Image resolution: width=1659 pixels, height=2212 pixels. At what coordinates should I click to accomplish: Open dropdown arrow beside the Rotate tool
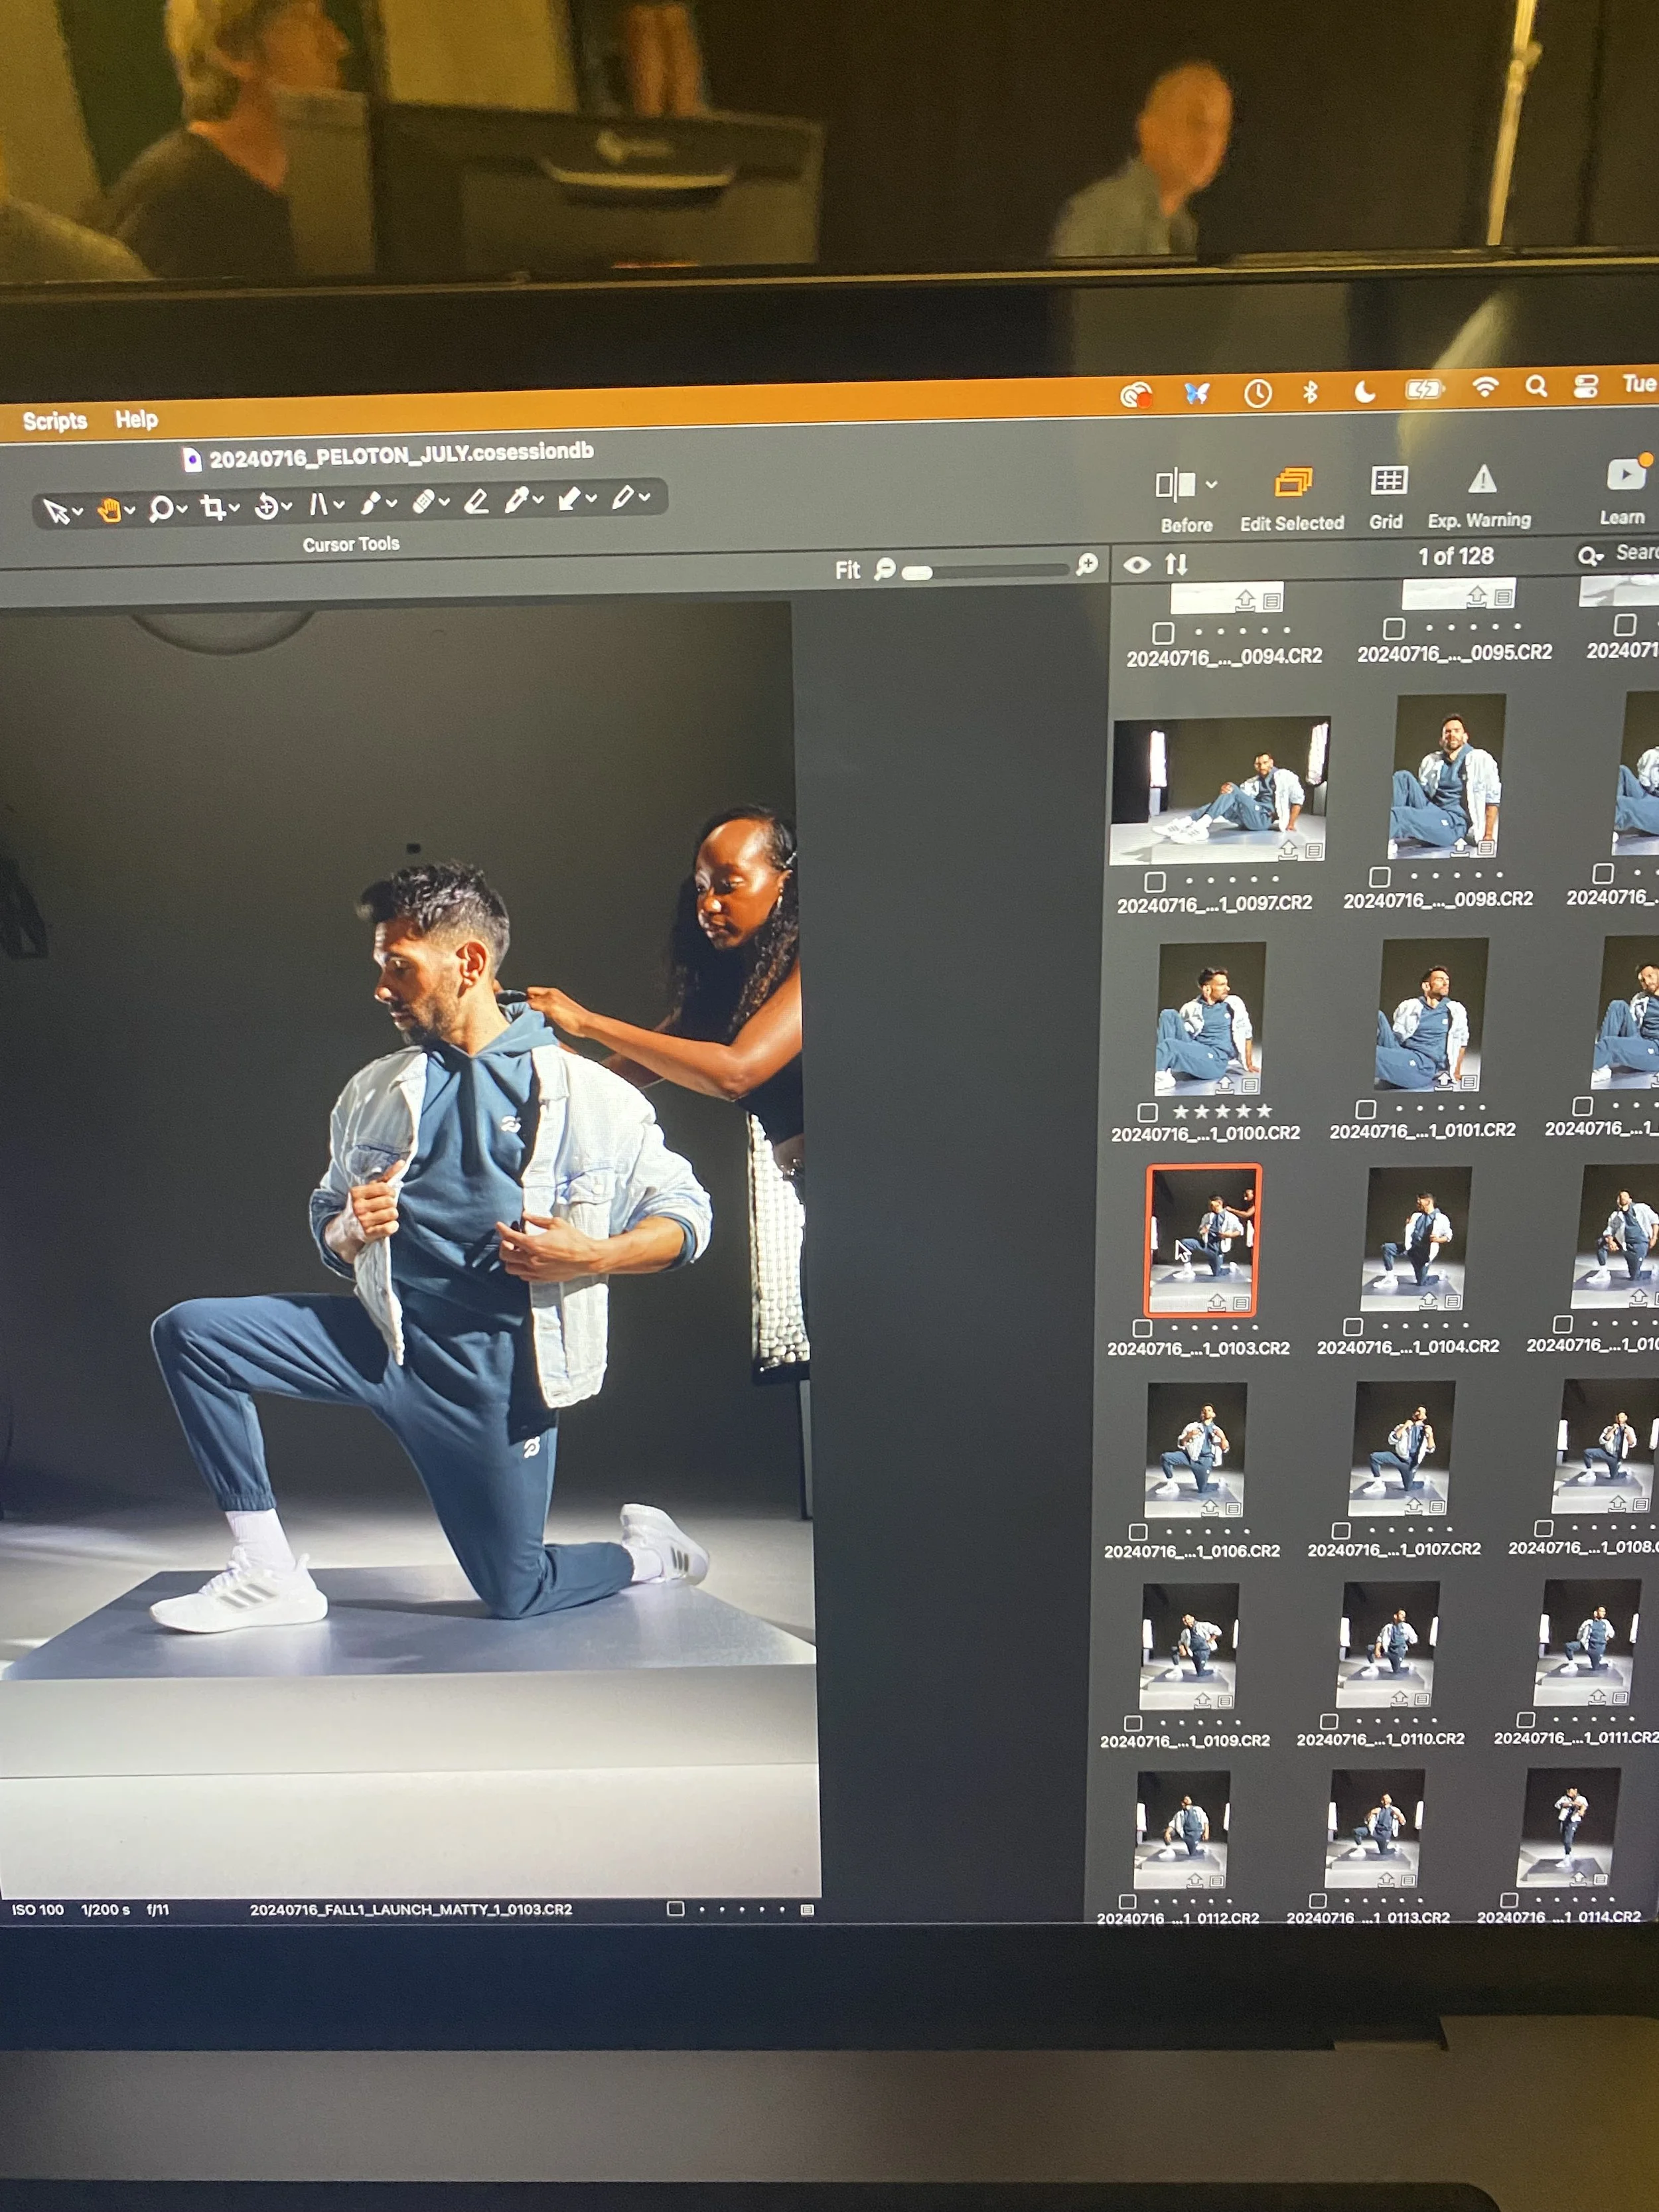point(287,507)
